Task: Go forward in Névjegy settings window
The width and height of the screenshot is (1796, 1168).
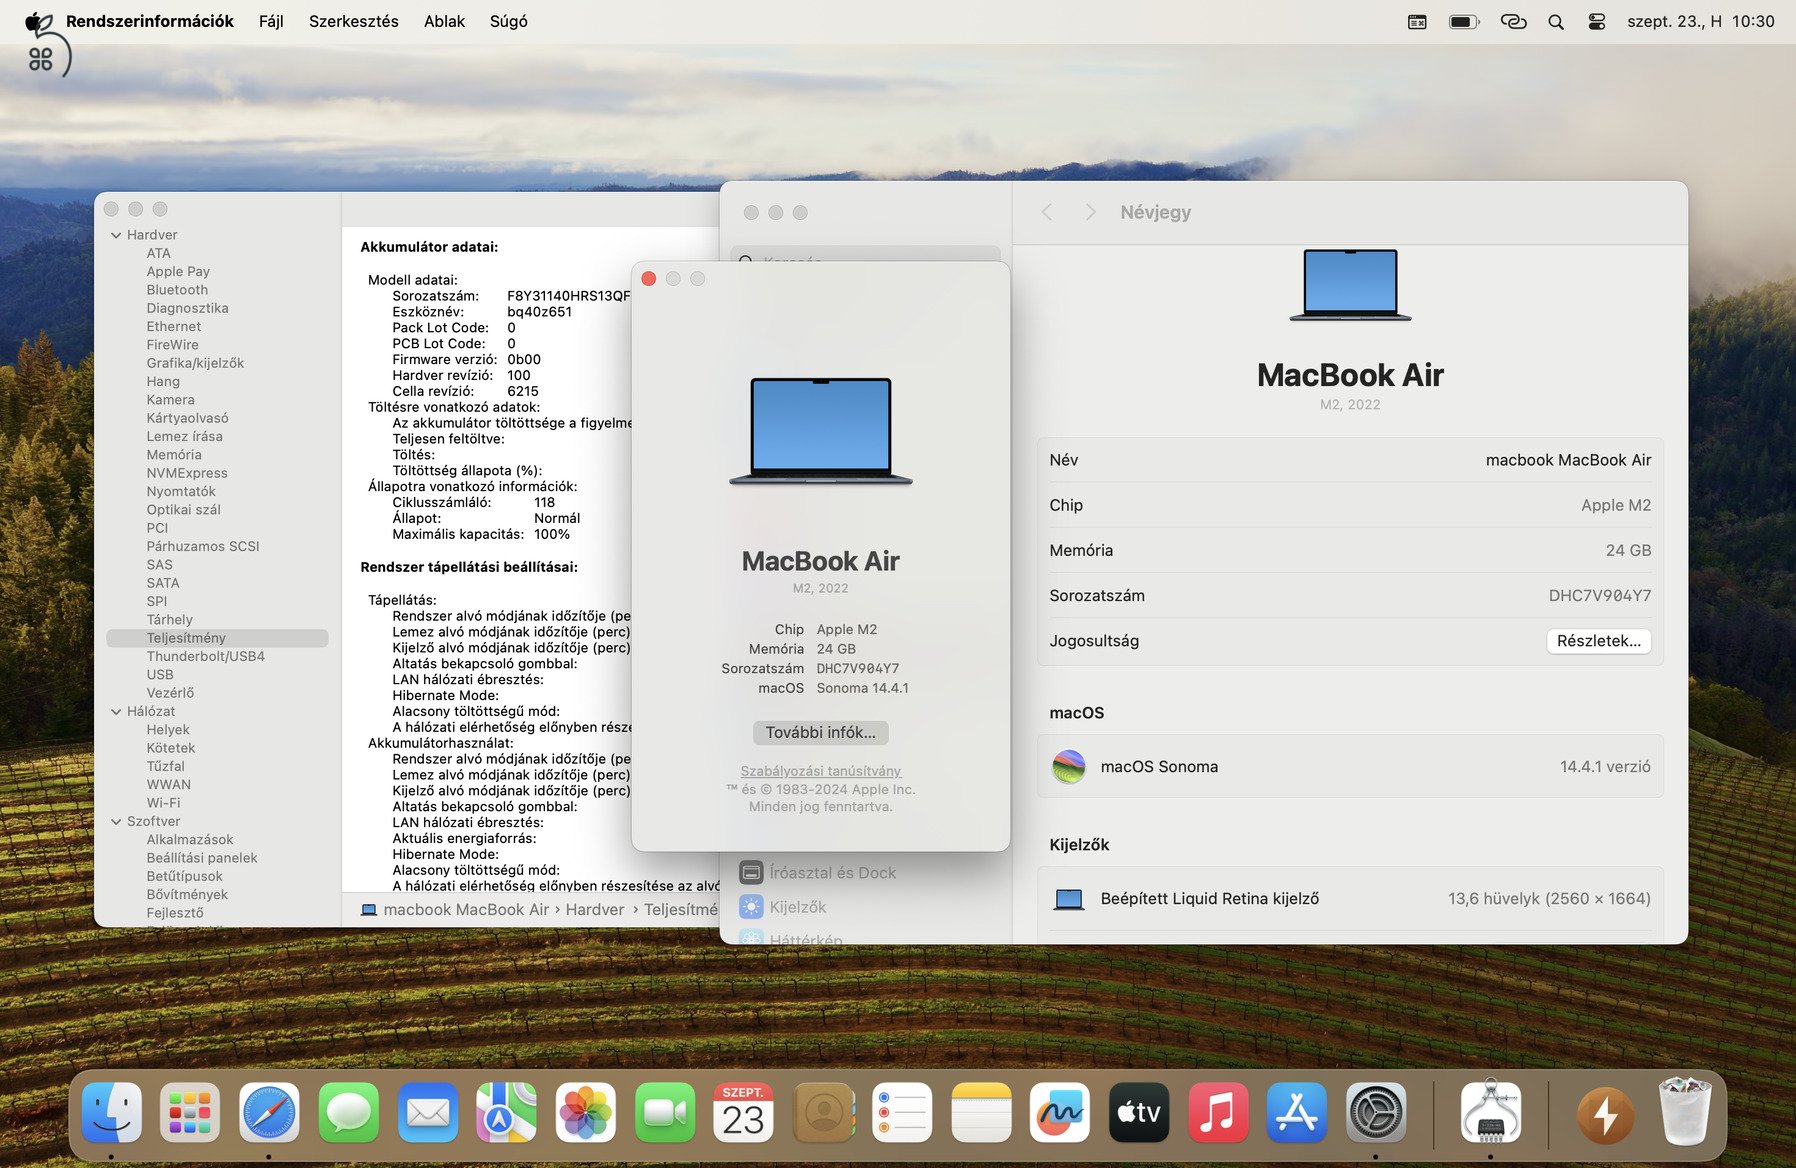Action: (1090, 212)
